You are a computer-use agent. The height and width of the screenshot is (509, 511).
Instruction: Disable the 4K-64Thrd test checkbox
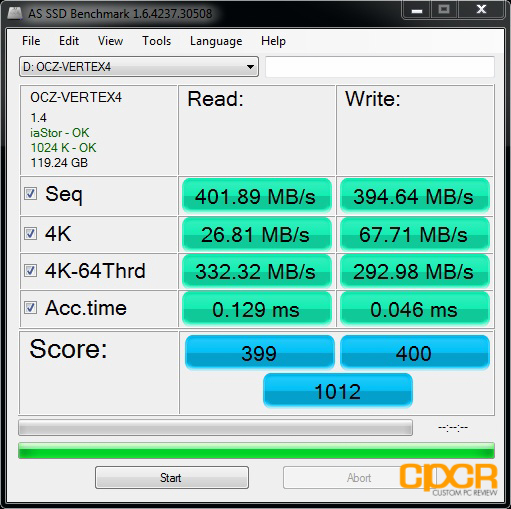tap(30, 270)
